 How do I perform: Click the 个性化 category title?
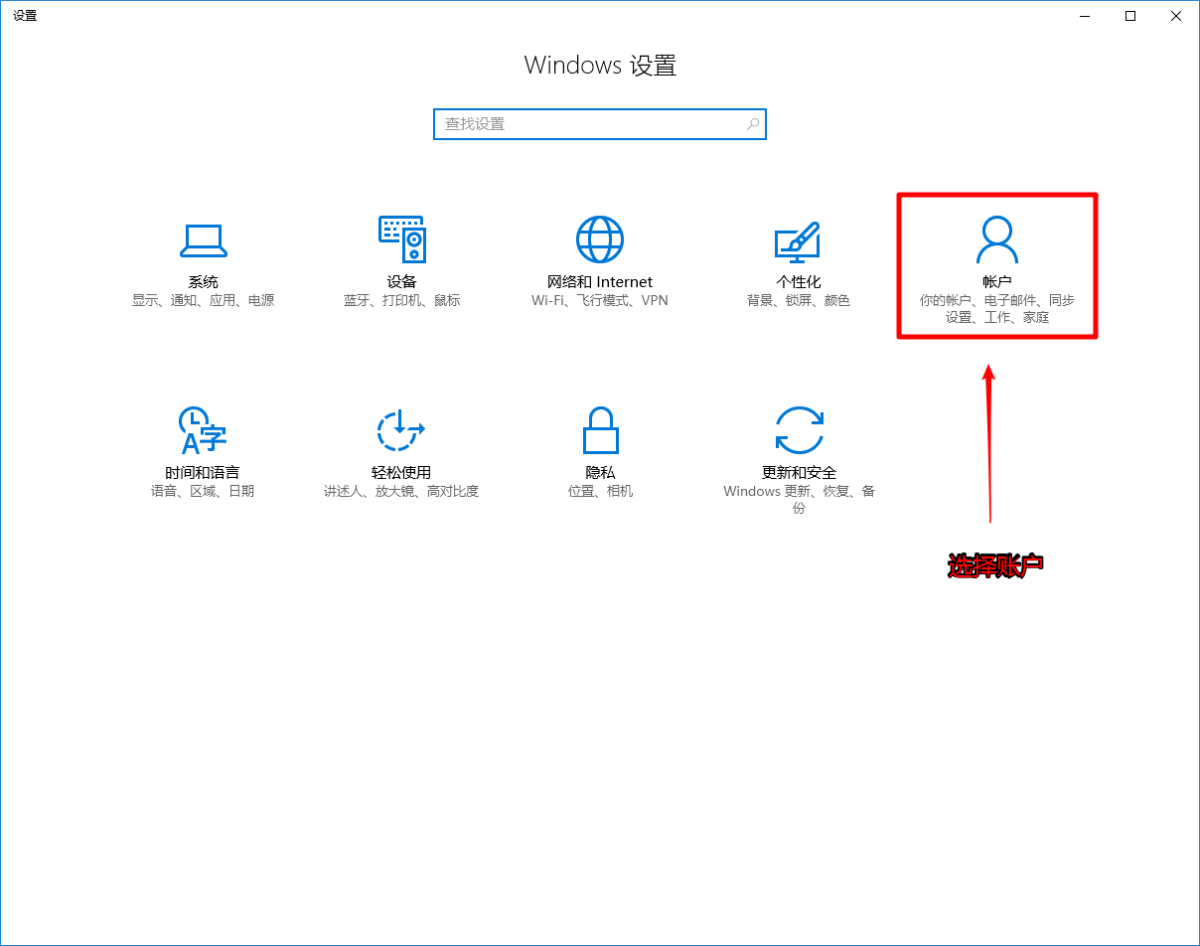[x=798, y=282]
